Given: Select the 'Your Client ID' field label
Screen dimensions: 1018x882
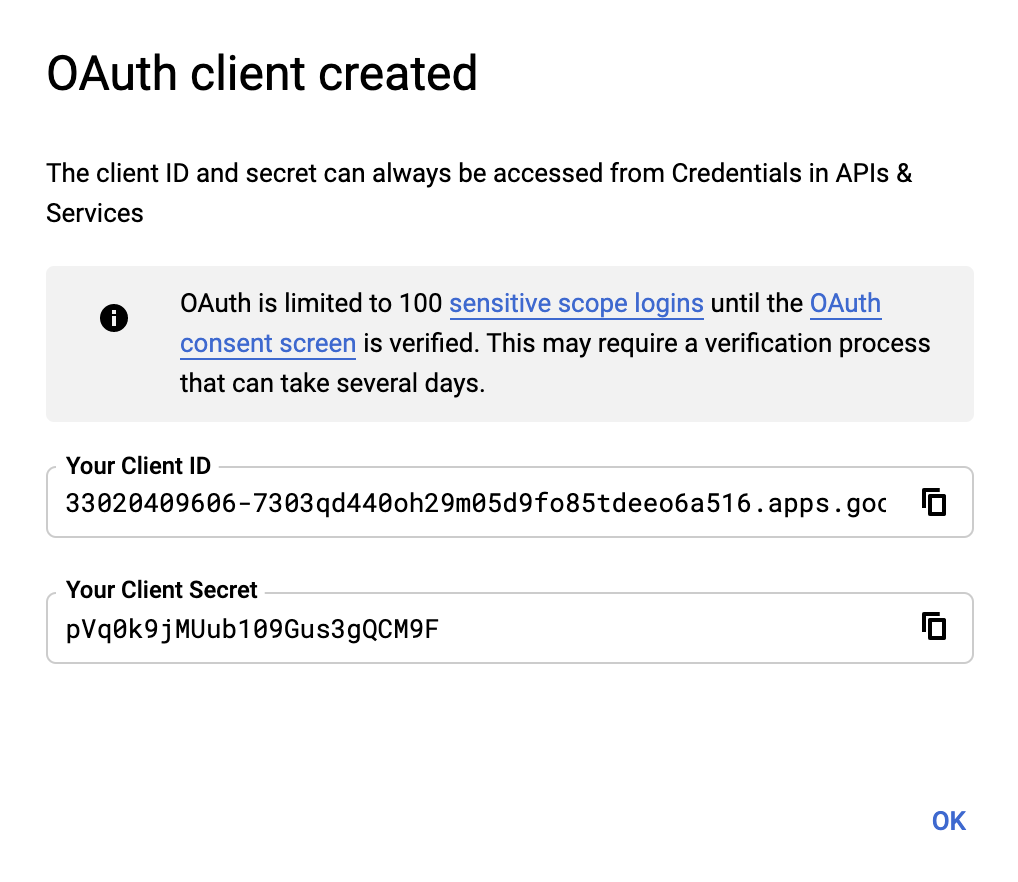Looking at the screenshot, I should pyautogui.click(x=139, y=466).
